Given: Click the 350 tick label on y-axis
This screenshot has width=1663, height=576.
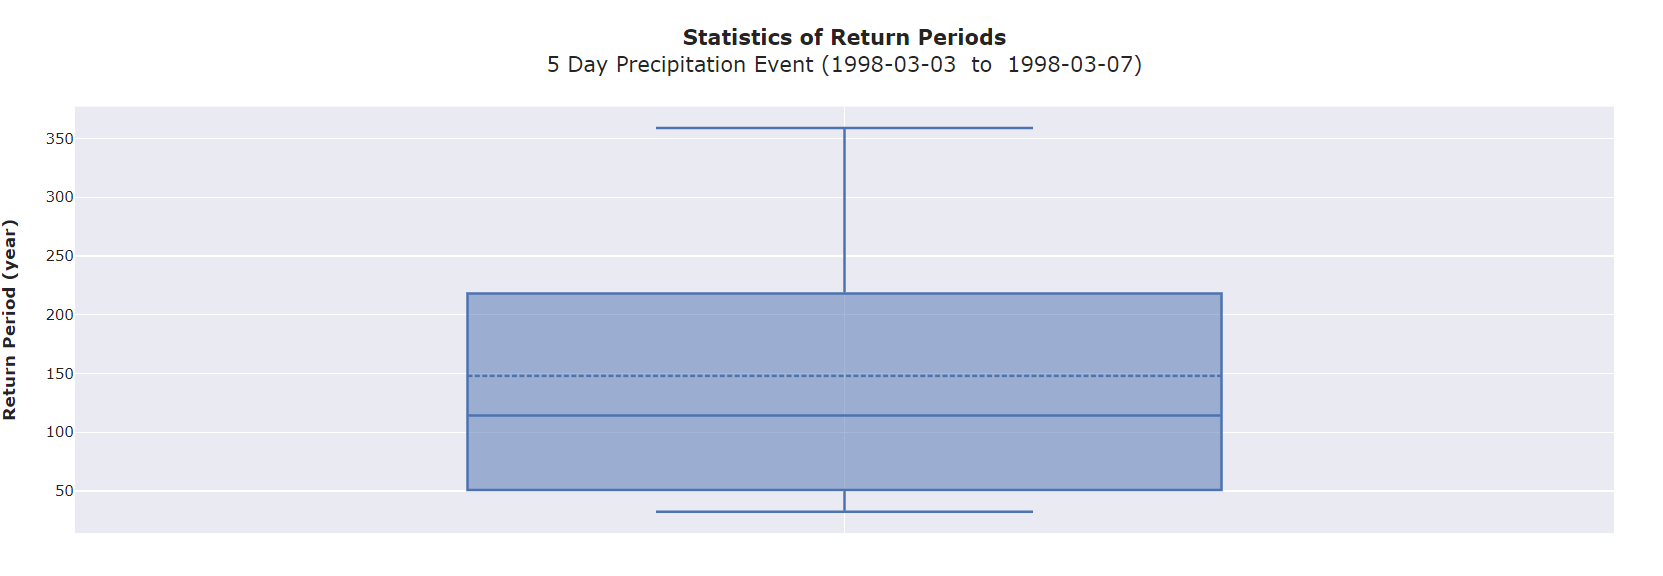Looking at the screenshot, I should pos(59,139).
